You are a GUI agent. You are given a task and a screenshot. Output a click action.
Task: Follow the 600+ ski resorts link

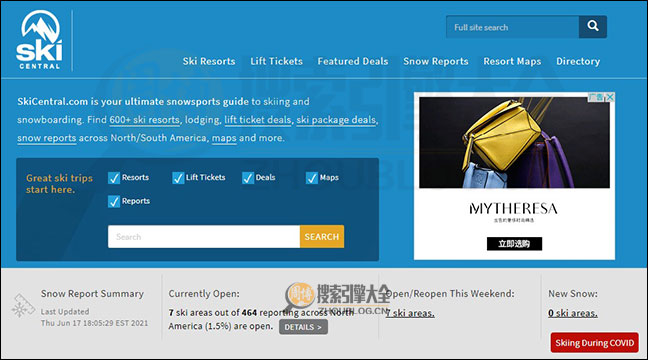145,120
